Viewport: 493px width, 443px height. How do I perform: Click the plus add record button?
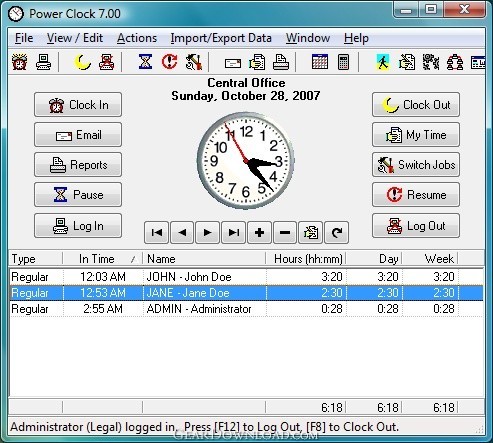[x=259, y=232]
